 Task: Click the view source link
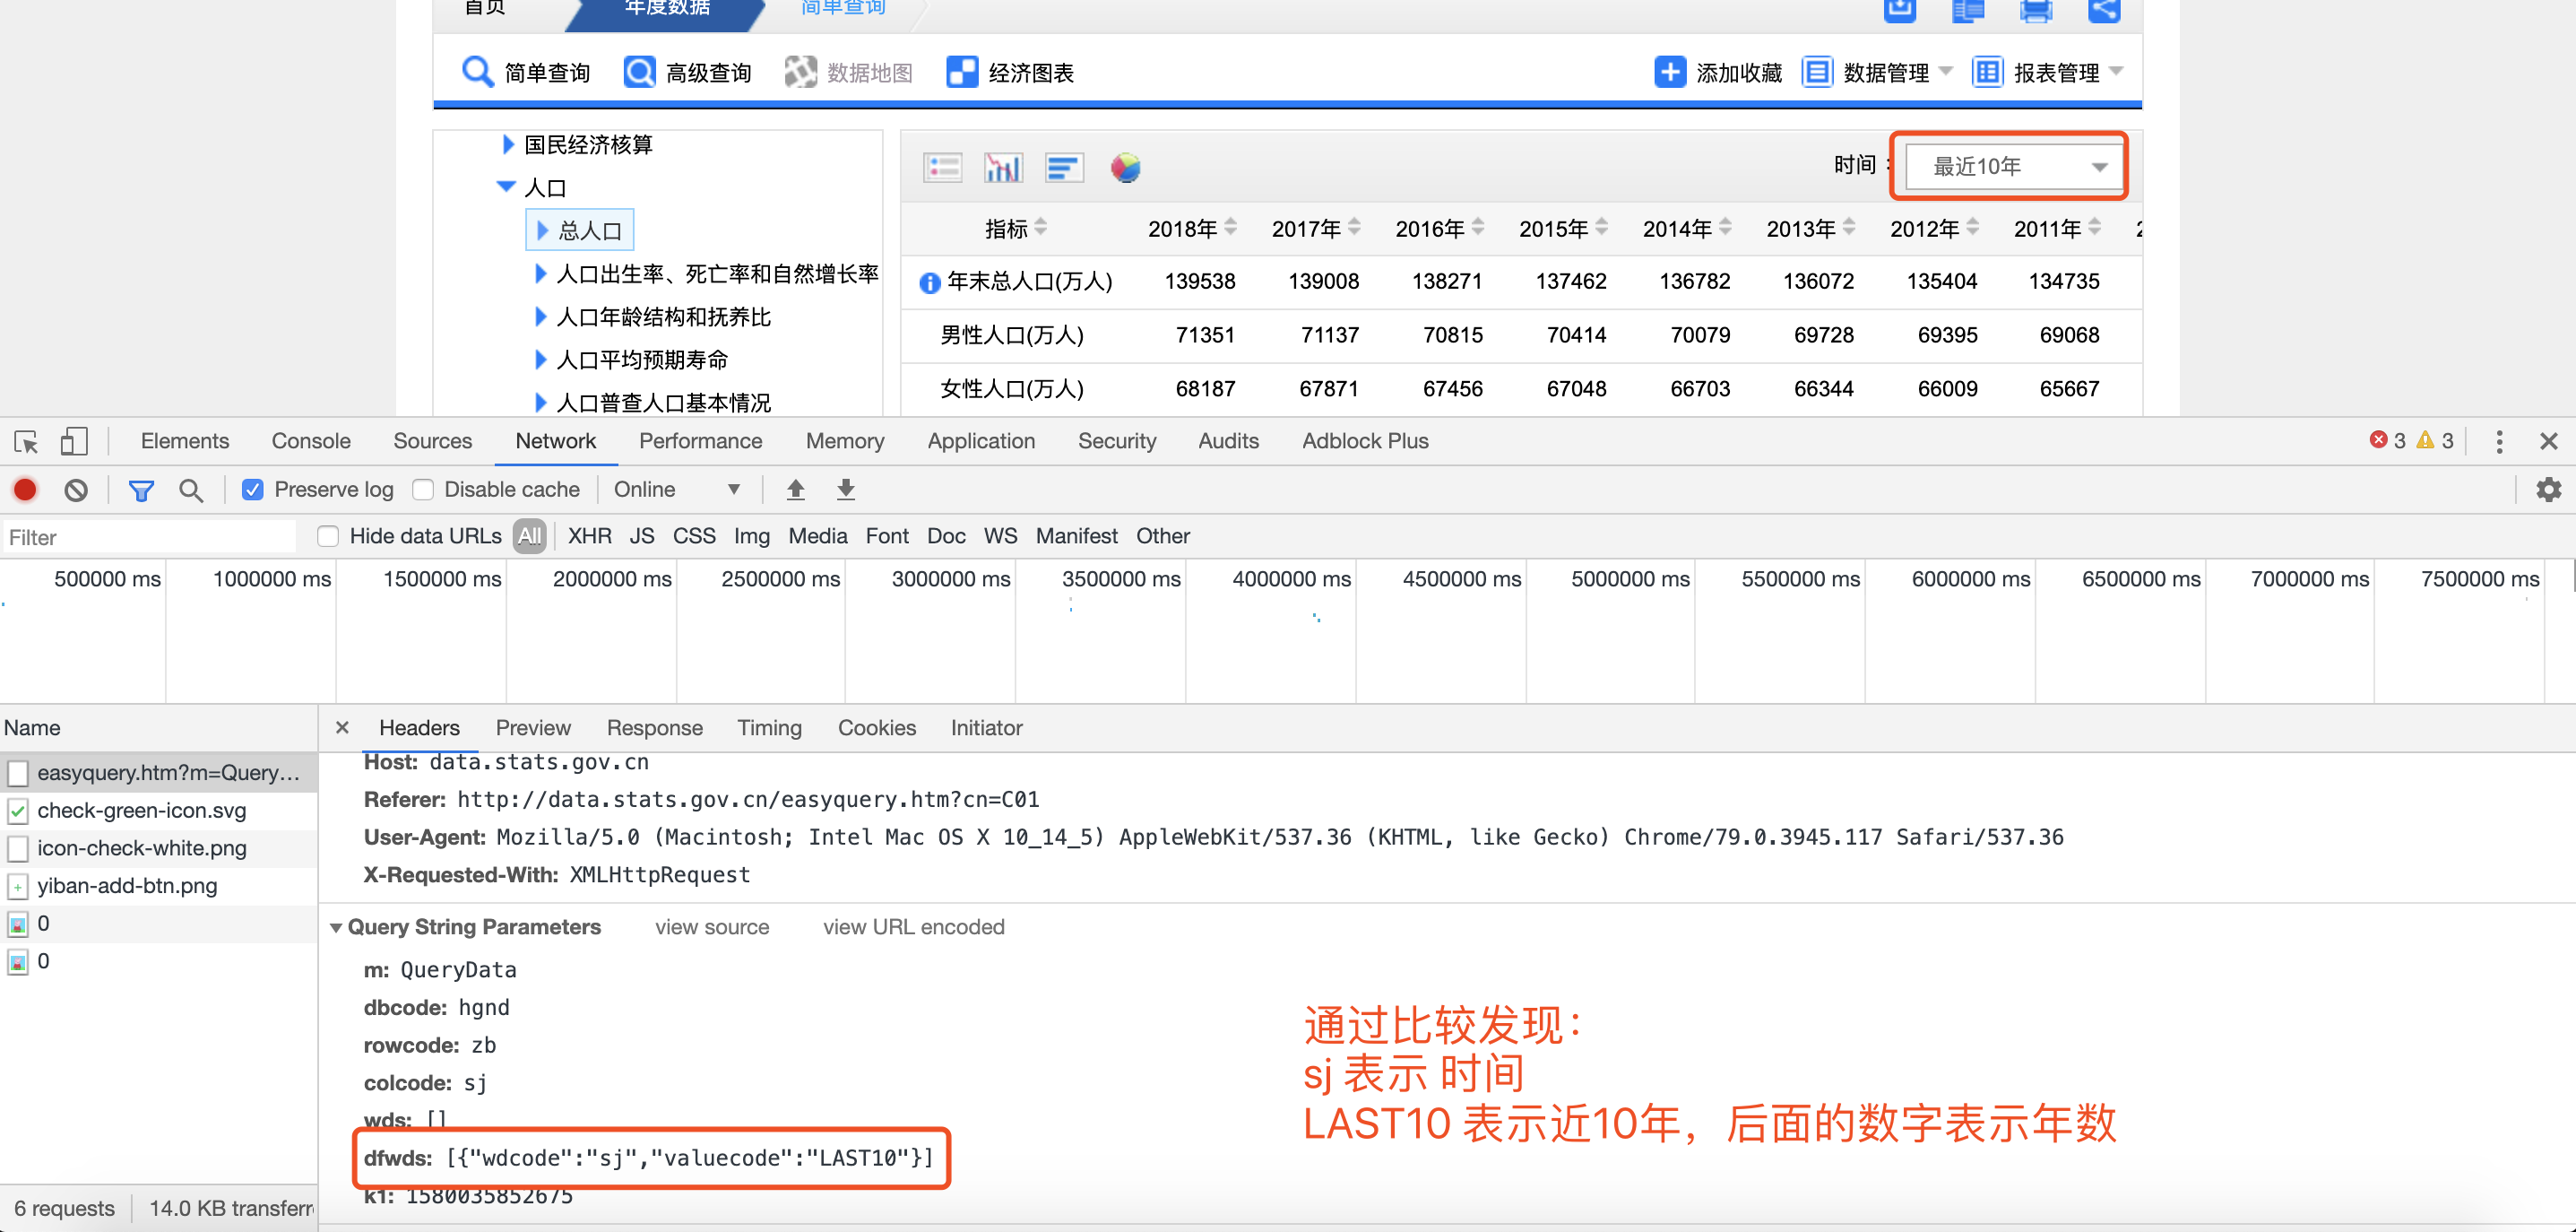point(711,927)
